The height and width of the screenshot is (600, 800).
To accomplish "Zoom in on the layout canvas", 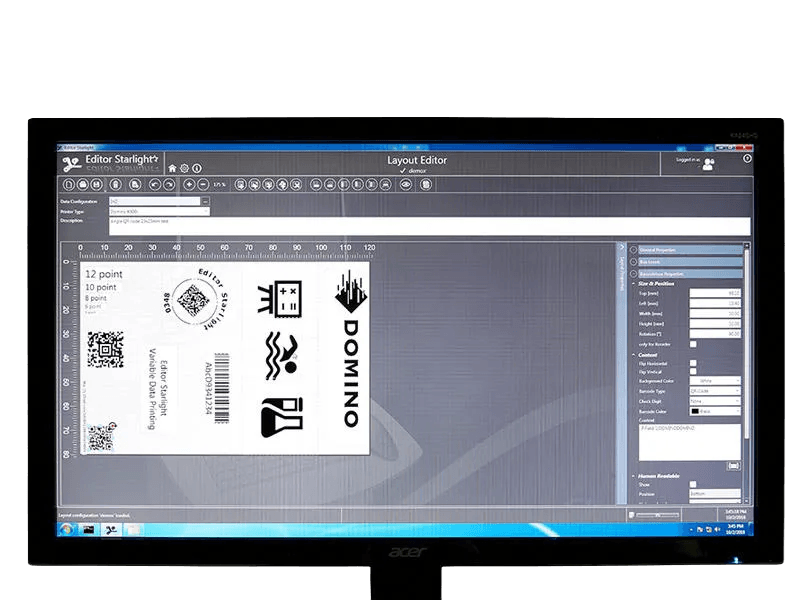I will tap(189, 185).
